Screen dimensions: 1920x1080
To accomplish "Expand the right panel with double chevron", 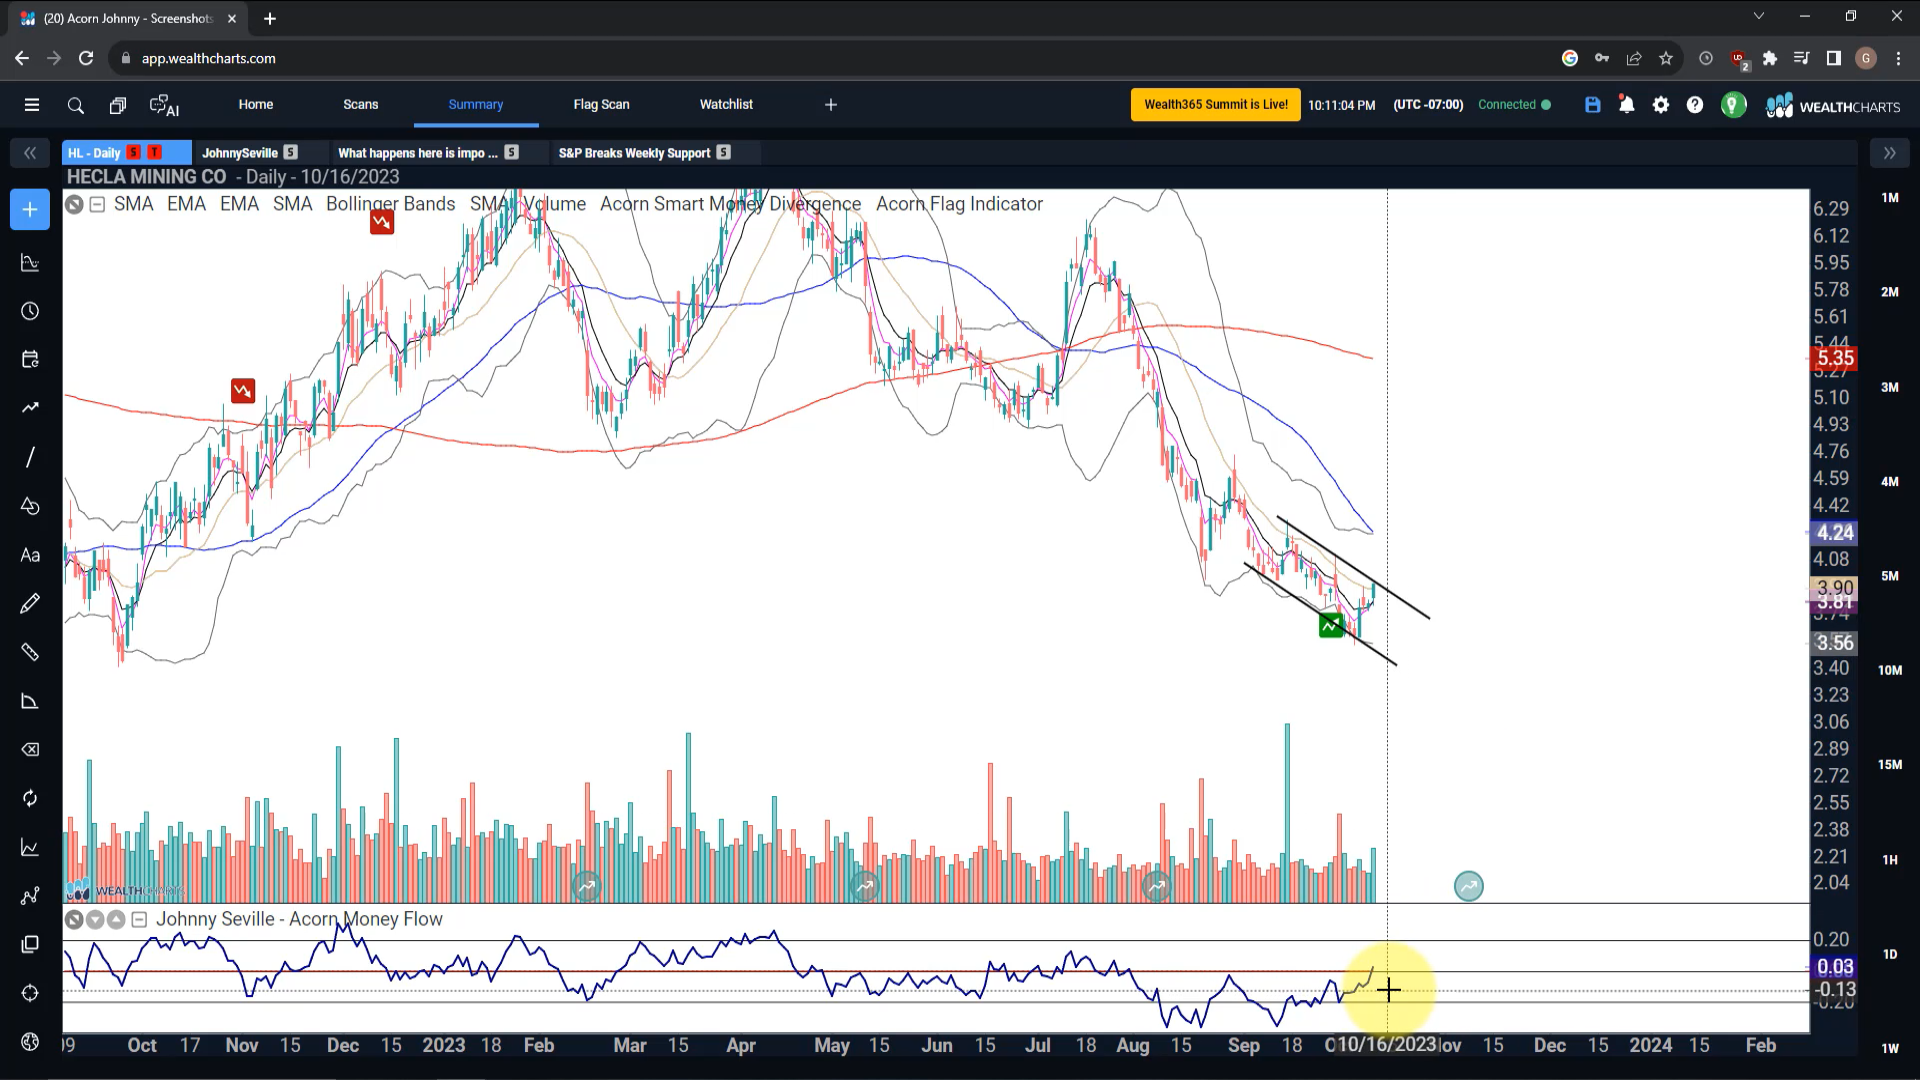I will (x=1889, y=153).
